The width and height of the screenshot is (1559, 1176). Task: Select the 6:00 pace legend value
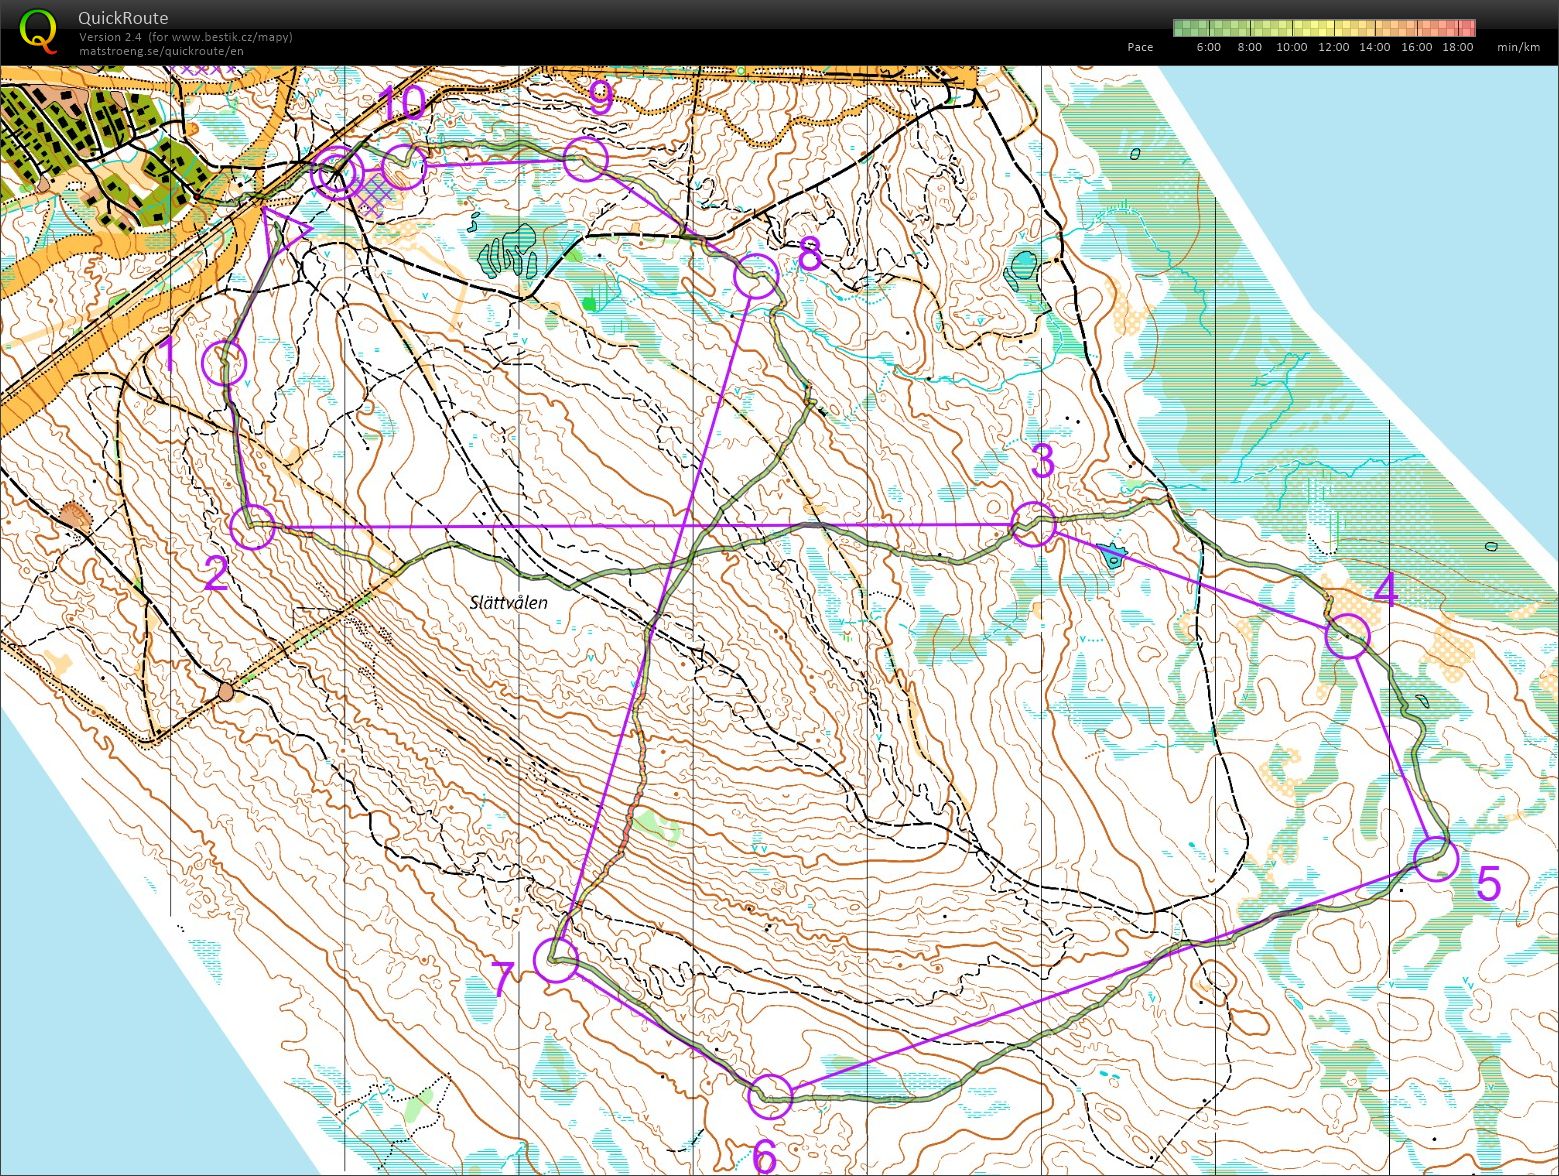coord(1208,47)
